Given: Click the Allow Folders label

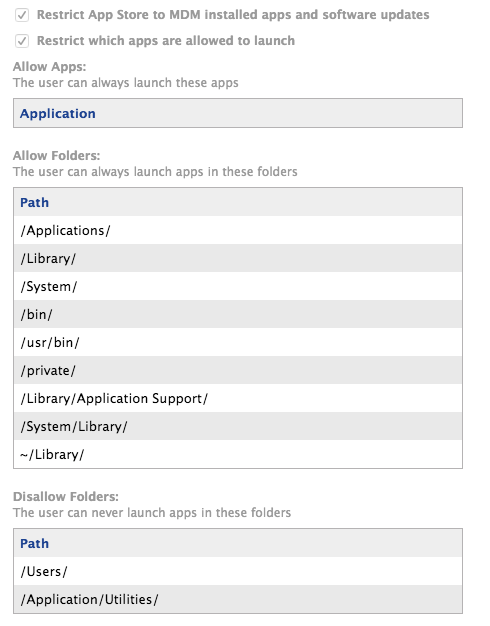Looking at the screenshot, I should coord(56,155).
